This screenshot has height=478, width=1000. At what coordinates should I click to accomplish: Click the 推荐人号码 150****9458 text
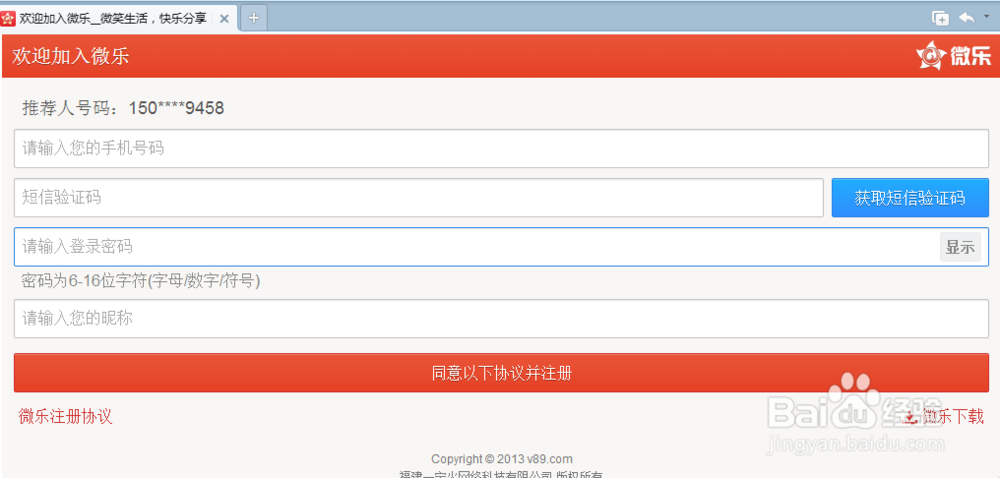click(123, 108)
